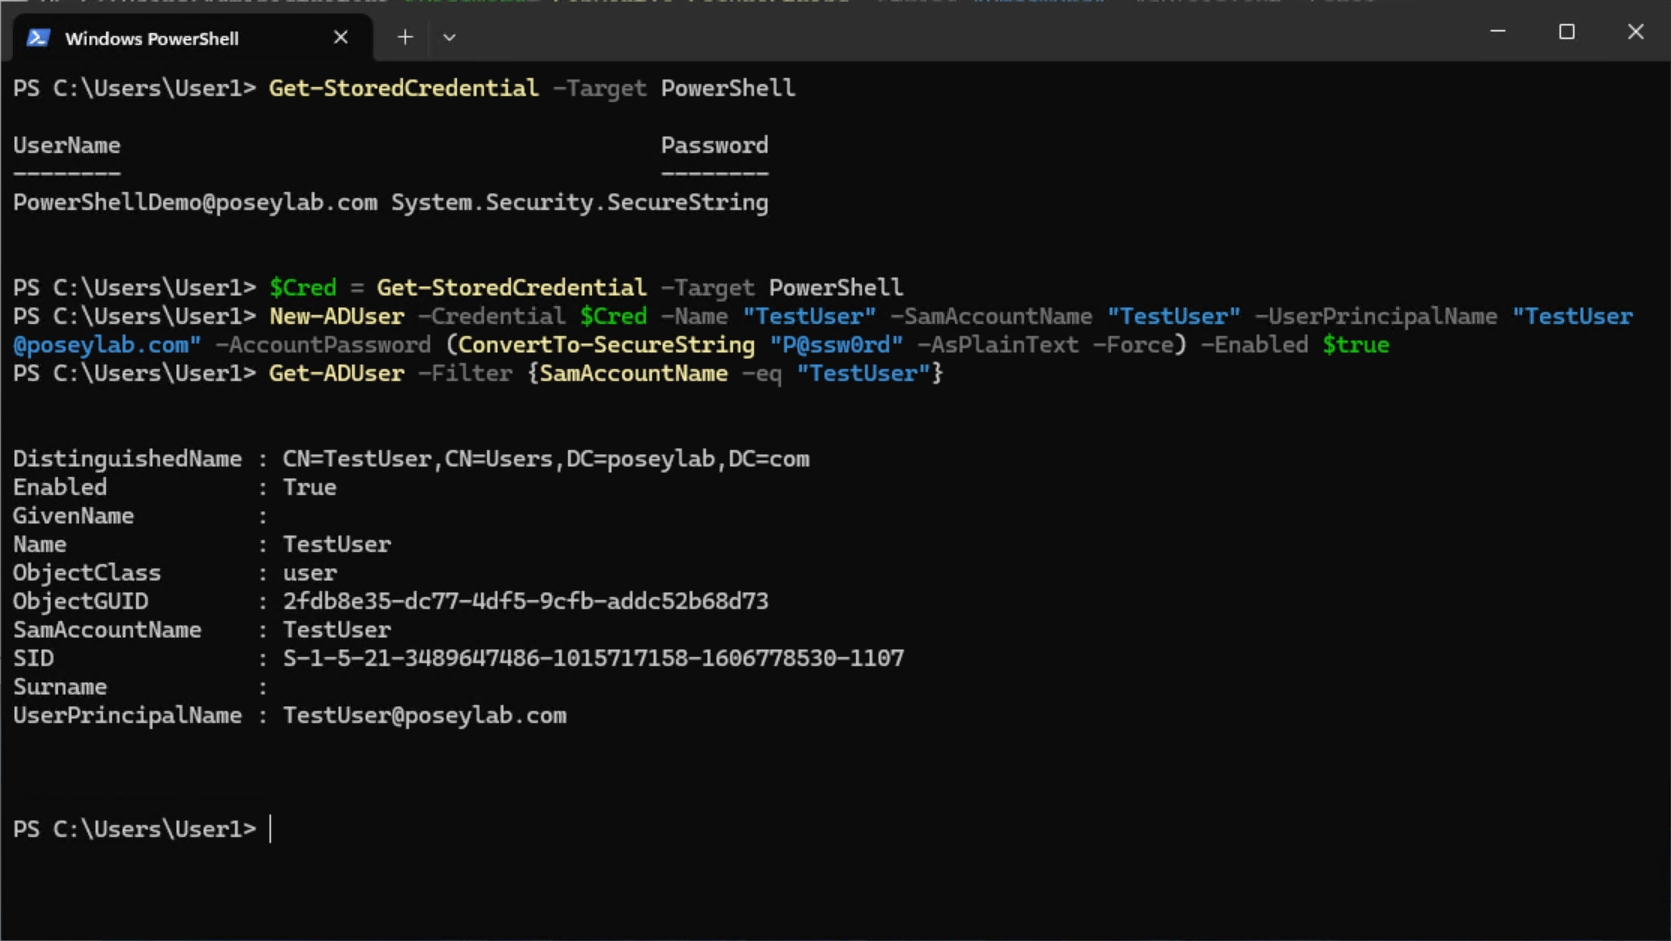This screenshot has height=941, width=1671.
Task: Click the SID value line
Action: point(592,658)
